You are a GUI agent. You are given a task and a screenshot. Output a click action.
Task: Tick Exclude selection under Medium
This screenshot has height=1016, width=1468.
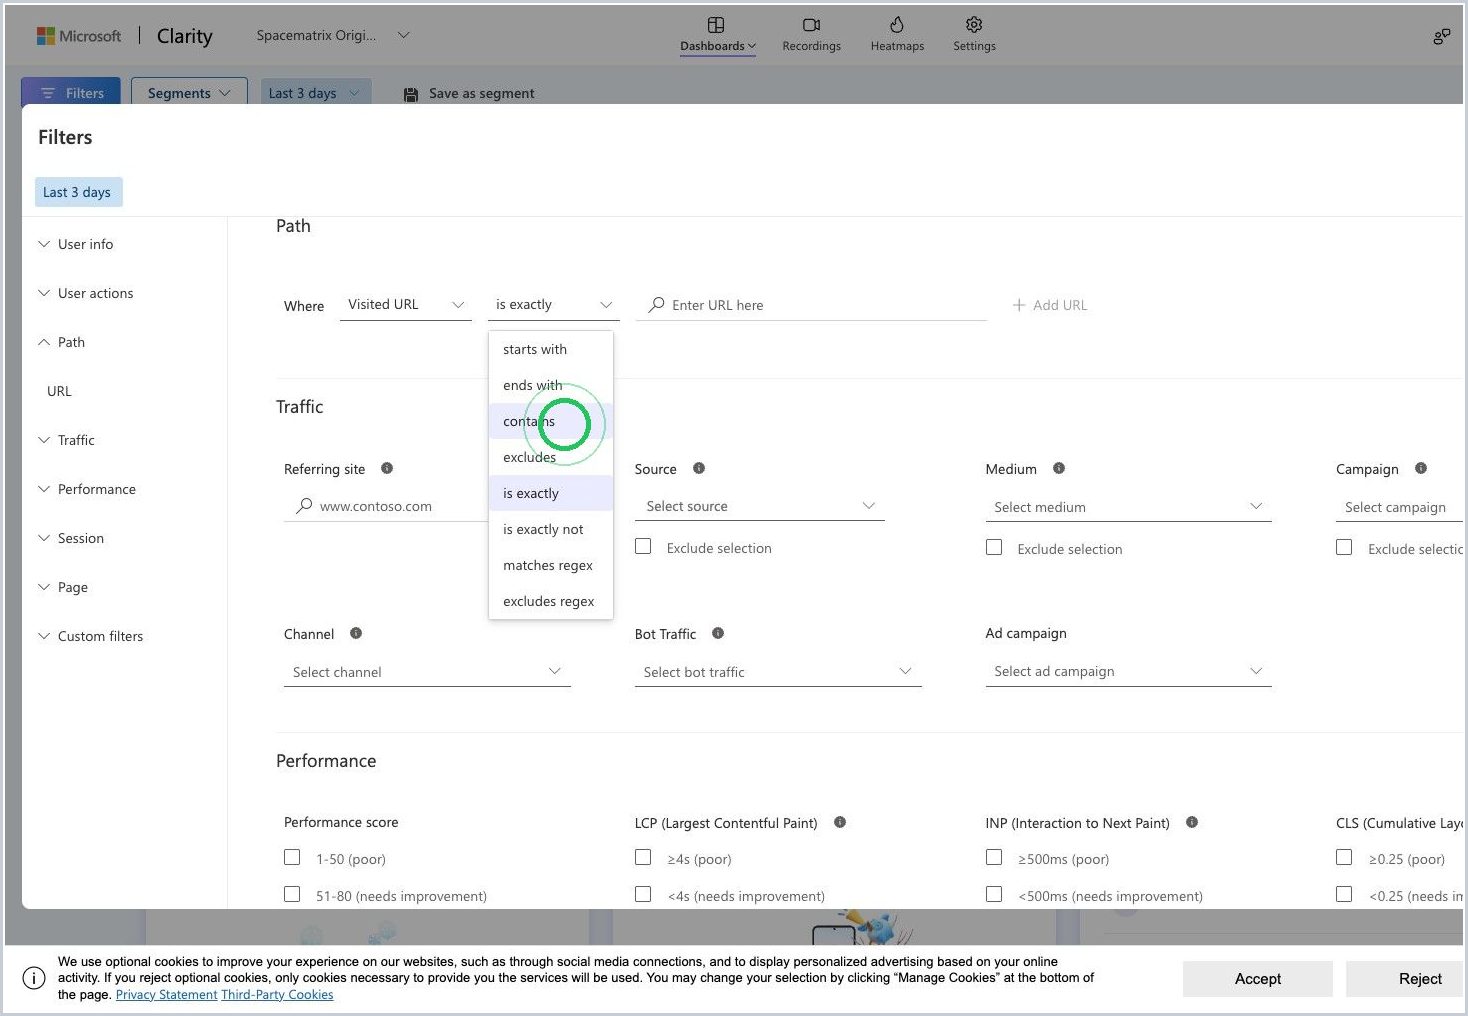click(x=994, y=547)
